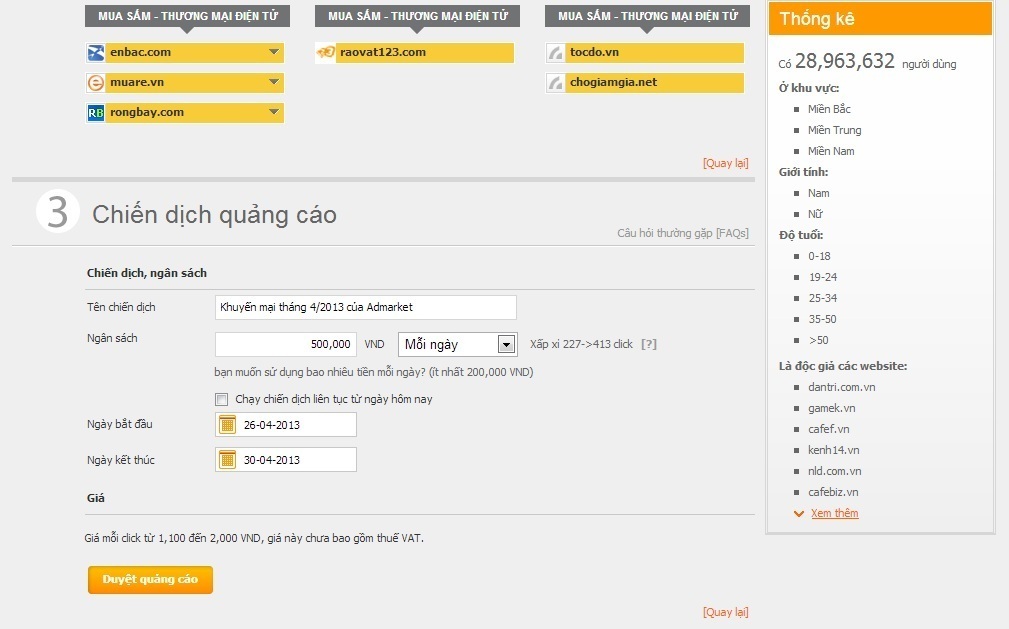Click 'cafebiz.vn' in website list

[x=833, y=492]
